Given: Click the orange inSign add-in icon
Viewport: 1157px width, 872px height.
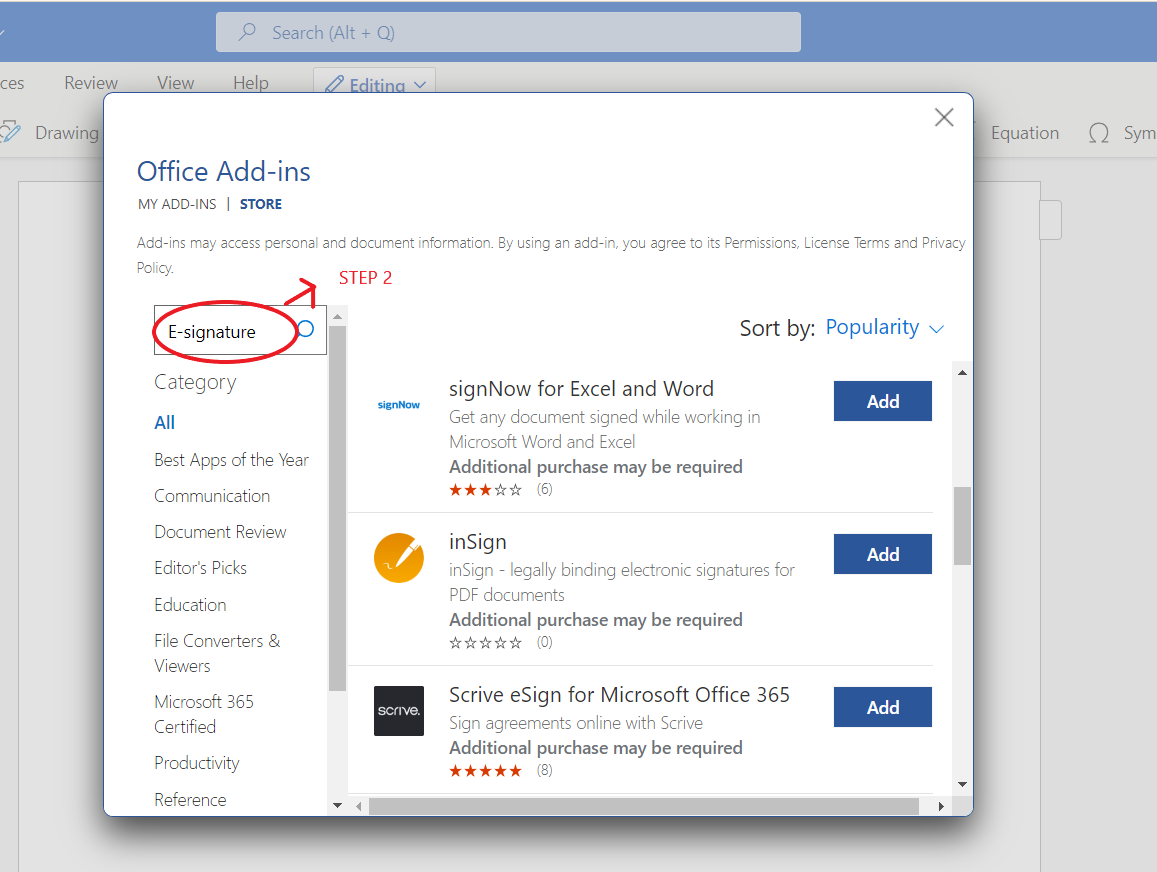Looking at the screenshot, I should [398, 558].
